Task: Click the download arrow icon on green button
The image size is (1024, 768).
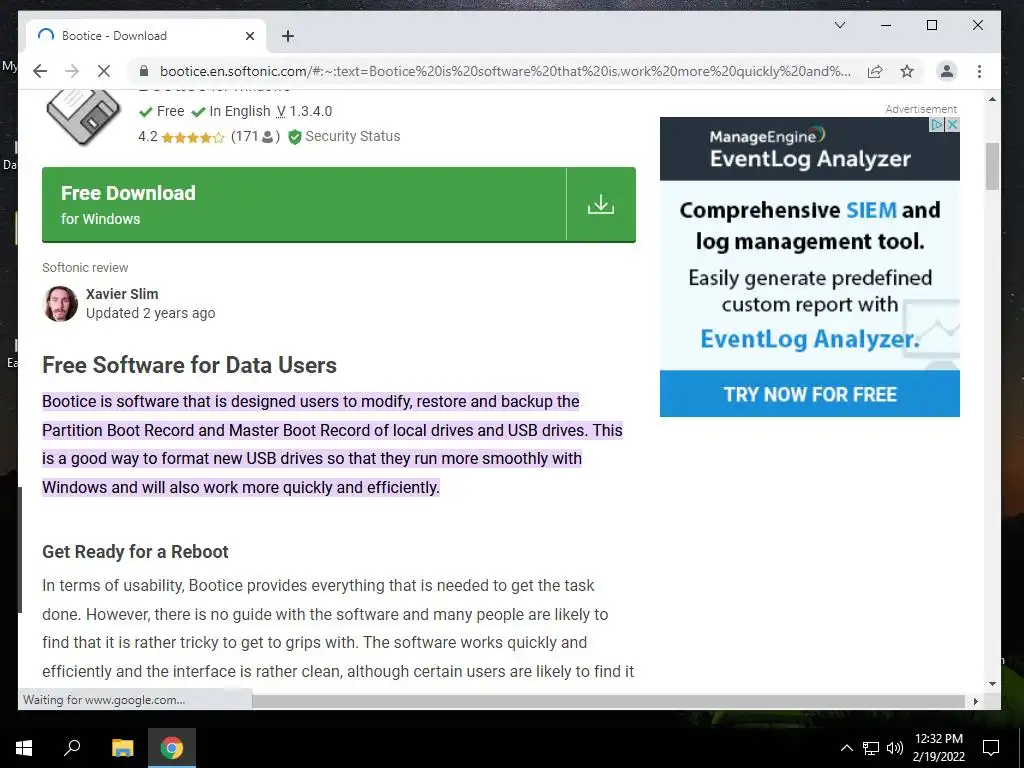Action: [601, 204]
